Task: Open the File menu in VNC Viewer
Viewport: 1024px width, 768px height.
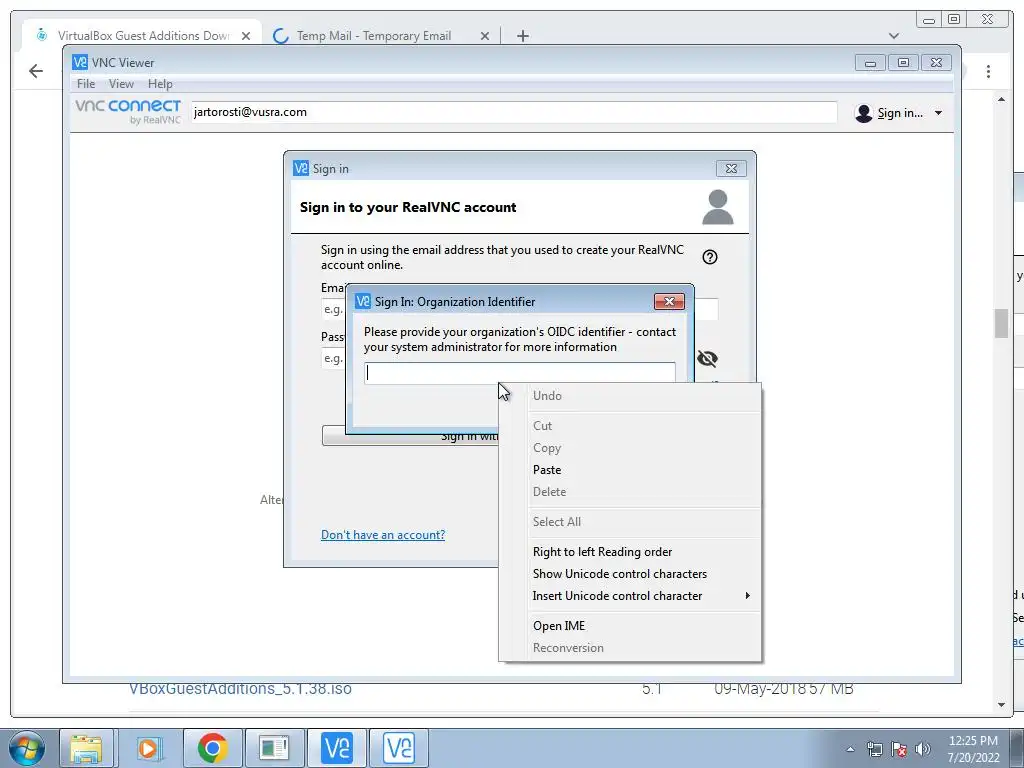Action: click(86, 84)
